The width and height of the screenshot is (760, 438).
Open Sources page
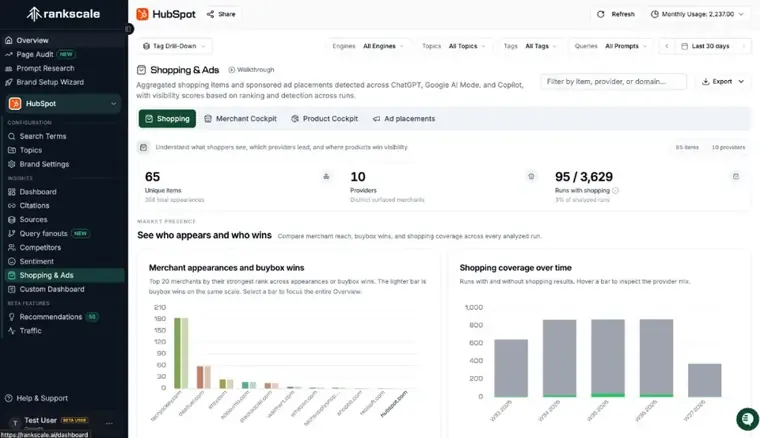(x=33, y=219)
